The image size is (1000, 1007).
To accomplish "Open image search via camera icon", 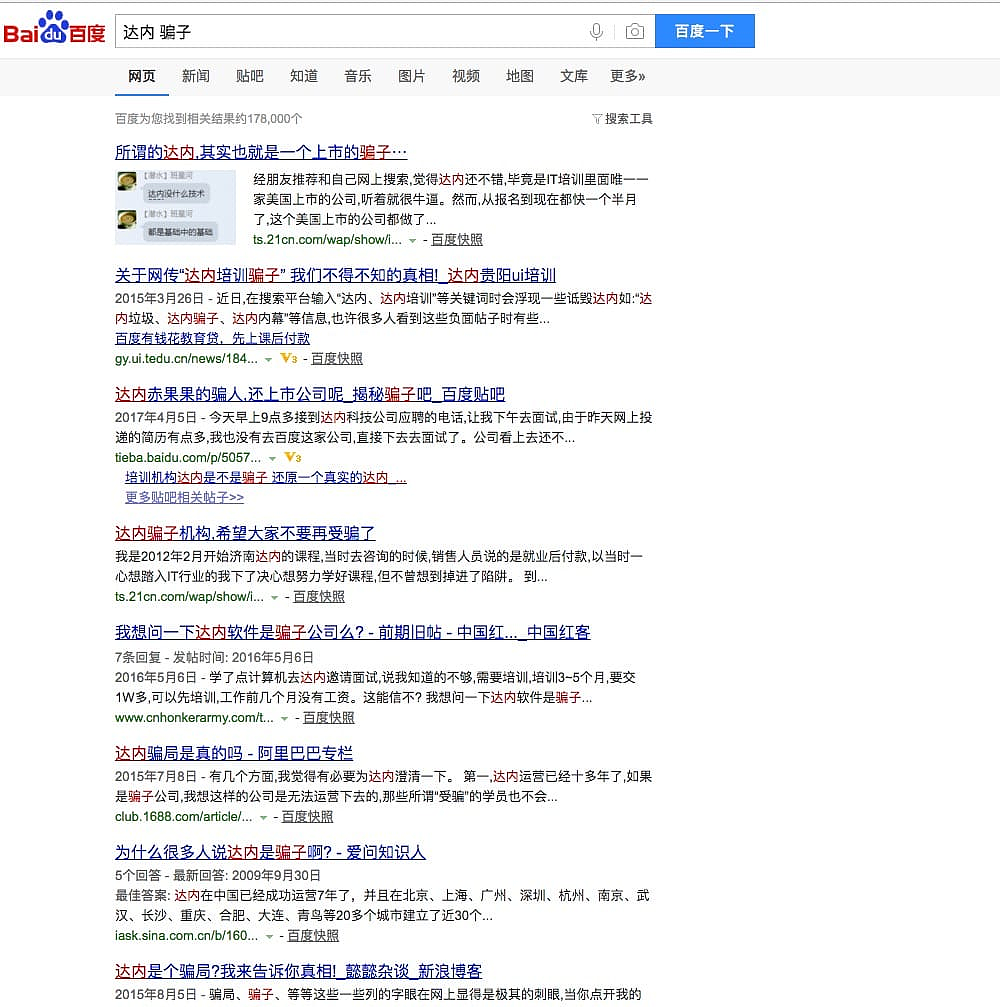I will pos(634,32).
